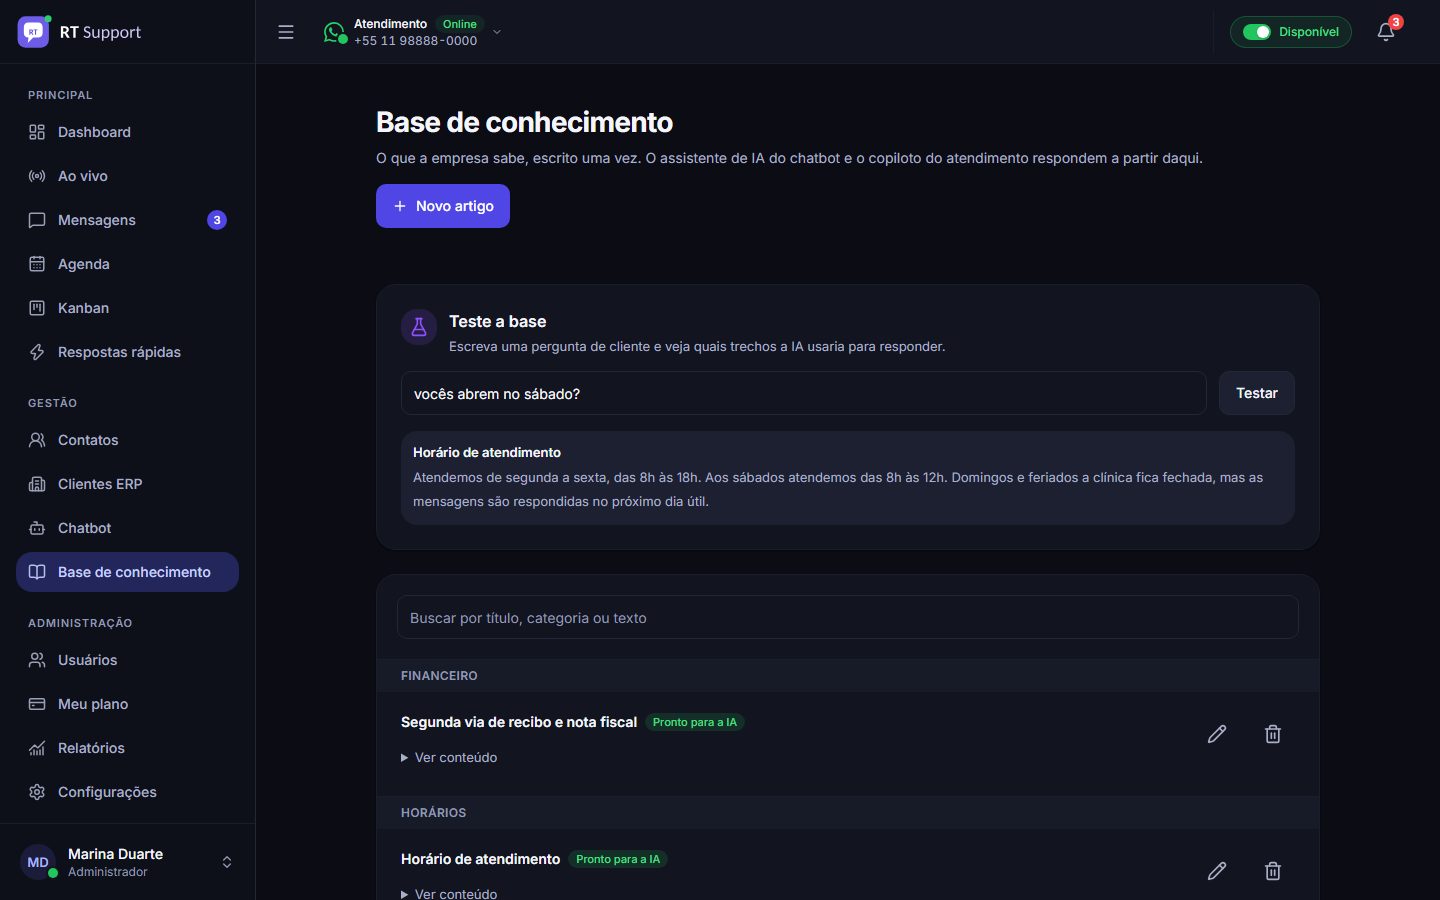
Task: Toggle the Disponível availability switch
Action: (1257, 32)
